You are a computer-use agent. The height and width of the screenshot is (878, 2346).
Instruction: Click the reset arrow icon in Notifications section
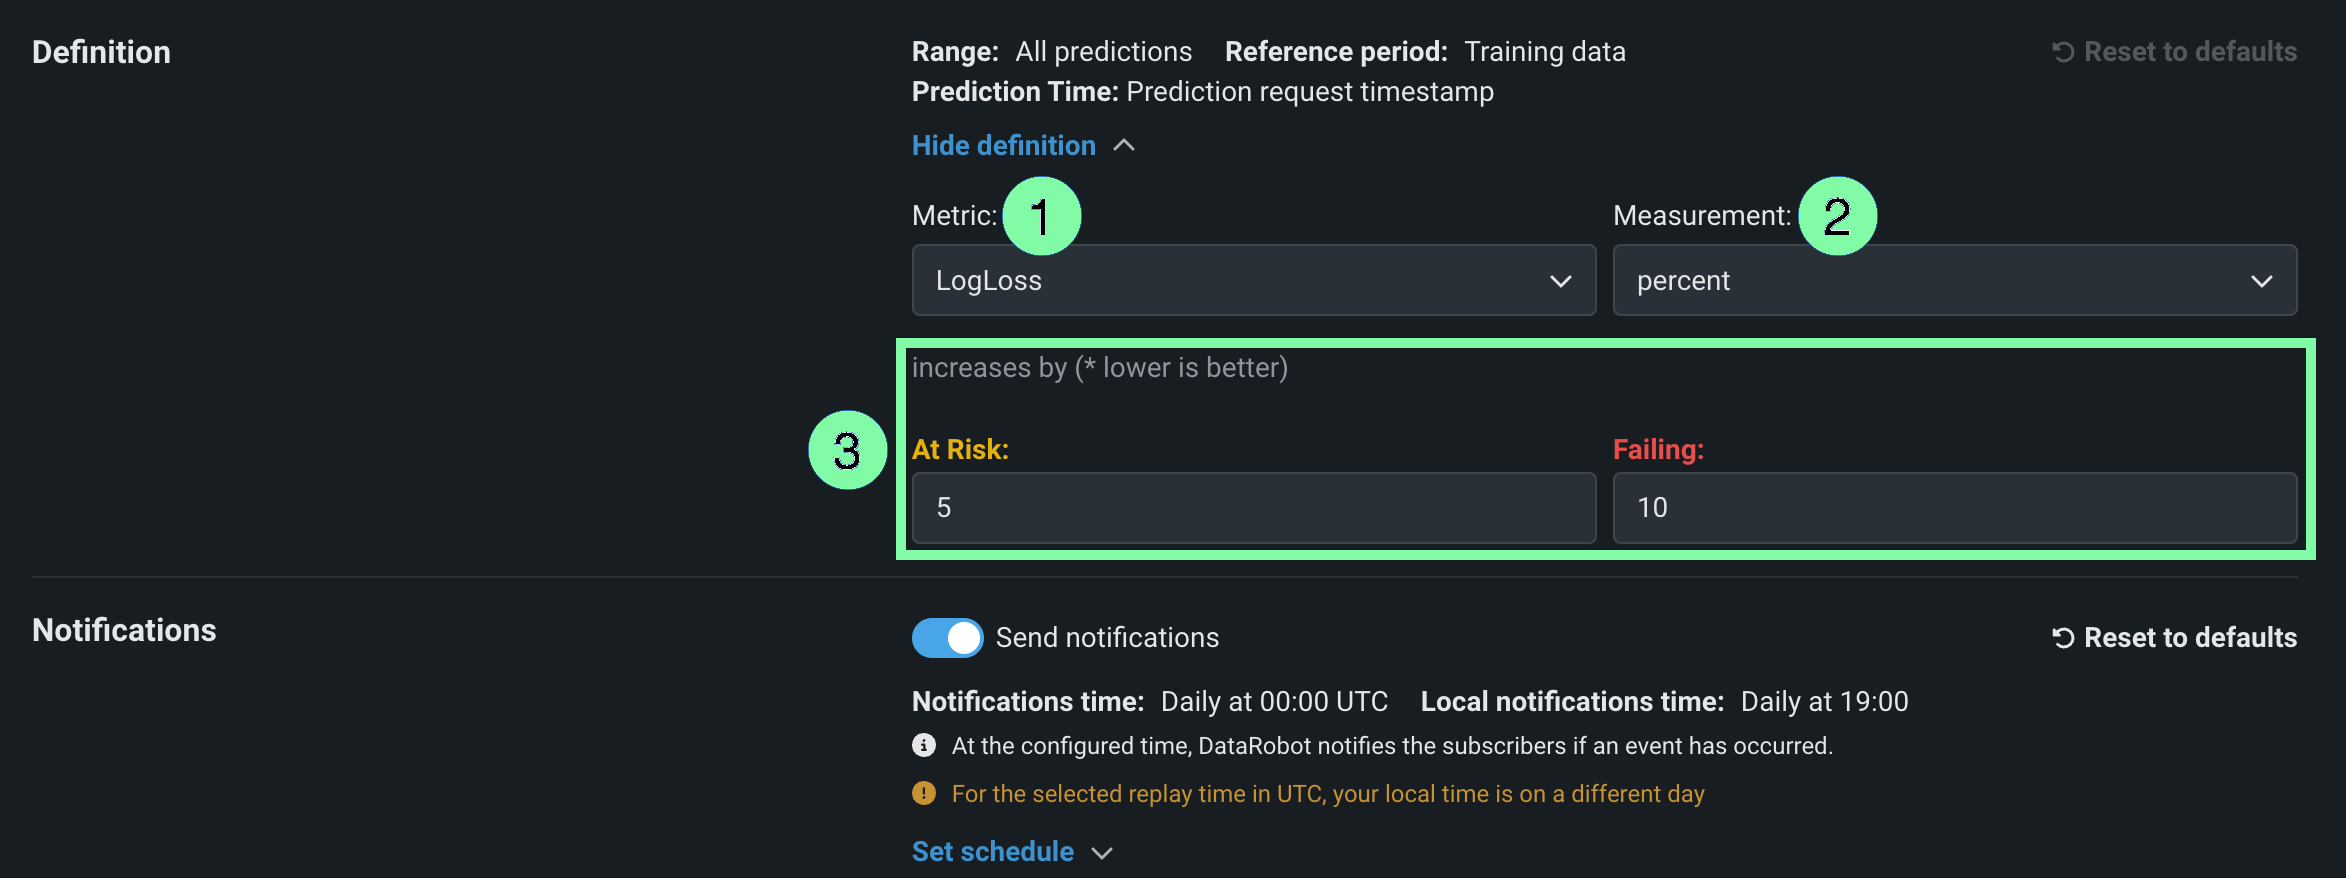click(x=2063, y=638)
